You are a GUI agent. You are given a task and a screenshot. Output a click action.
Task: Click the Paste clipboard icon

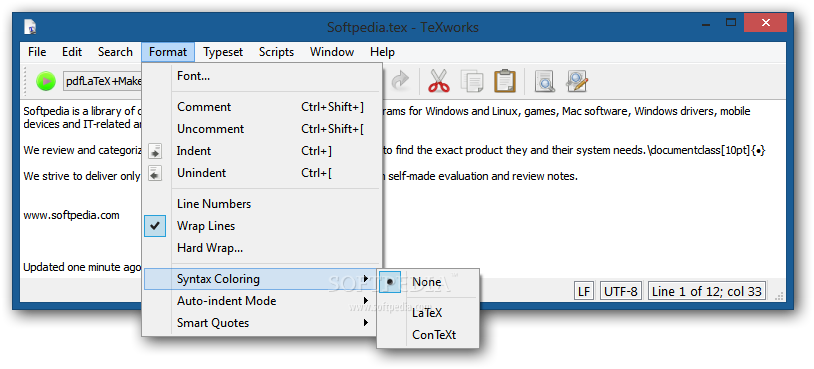tap(505, 81)
